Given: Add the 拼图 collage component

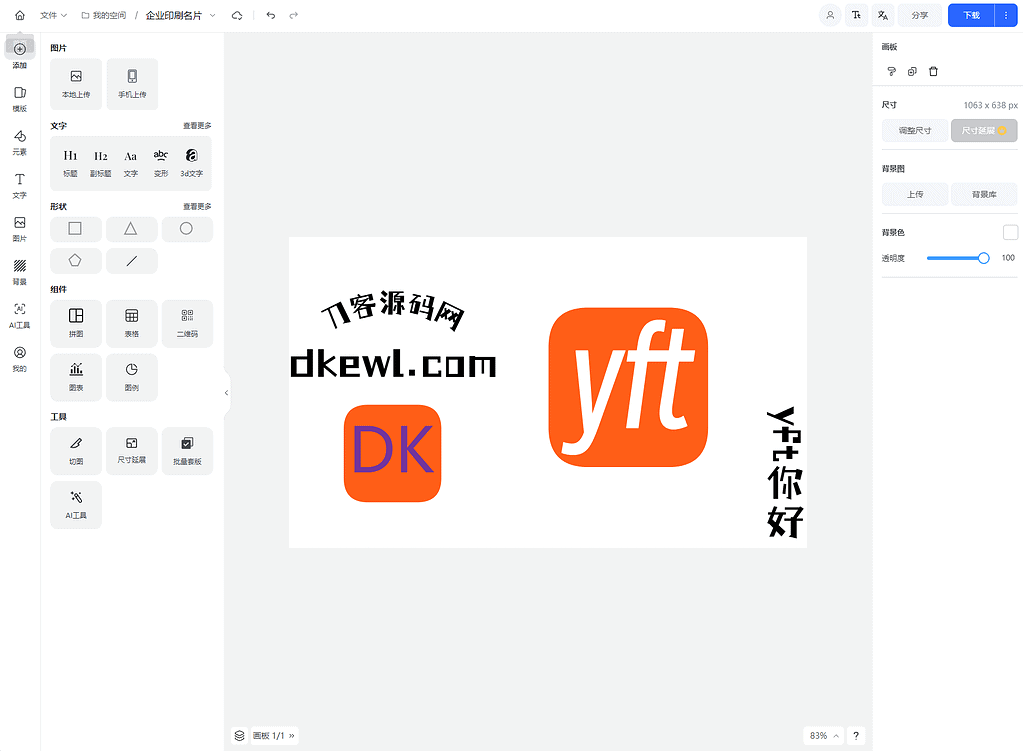Looking at the screenshot, I should pos(76,324).
